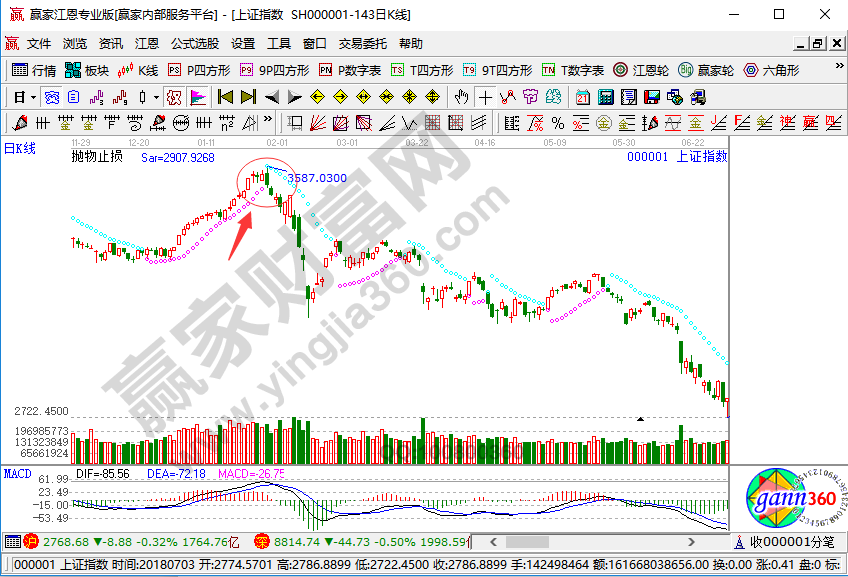The width and height of the screenshot is (848, 577).
Task: Jump to the first bar with skip-to-start arrow
Action: coord(225,97)
